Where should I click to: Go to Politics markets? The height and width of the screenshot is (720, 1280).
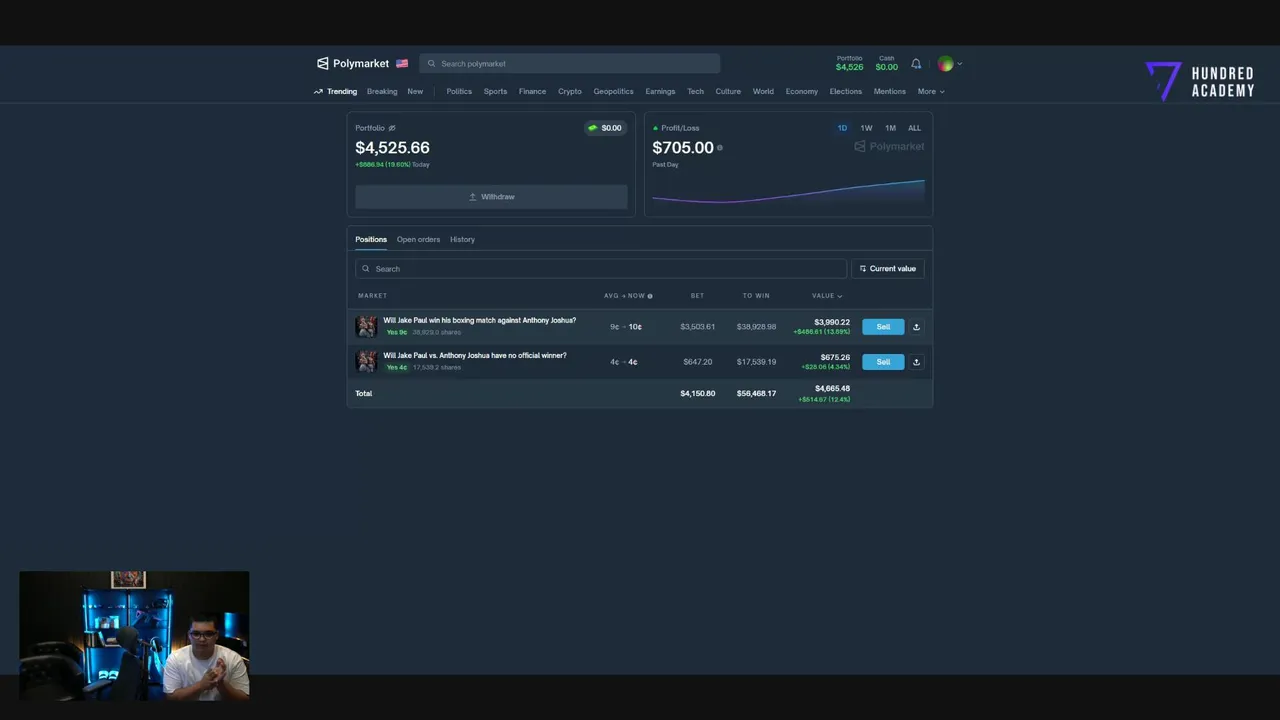tap(459, 91)
